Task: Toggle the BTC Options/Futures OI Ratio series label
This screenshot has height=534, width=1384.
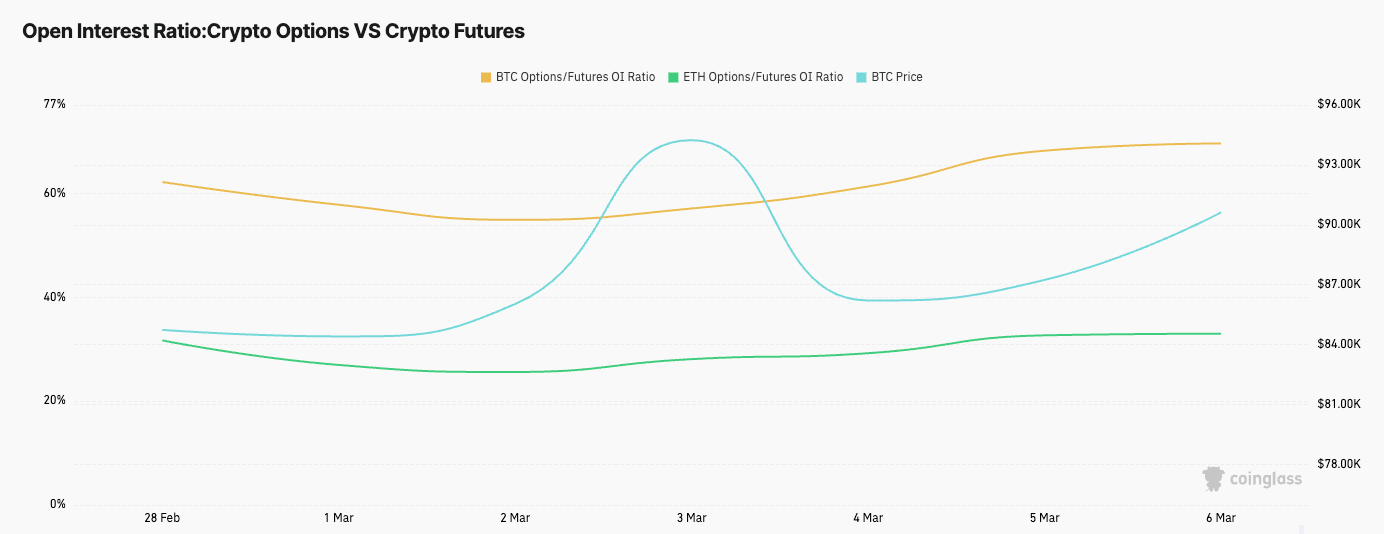Action: click(575, 77)
